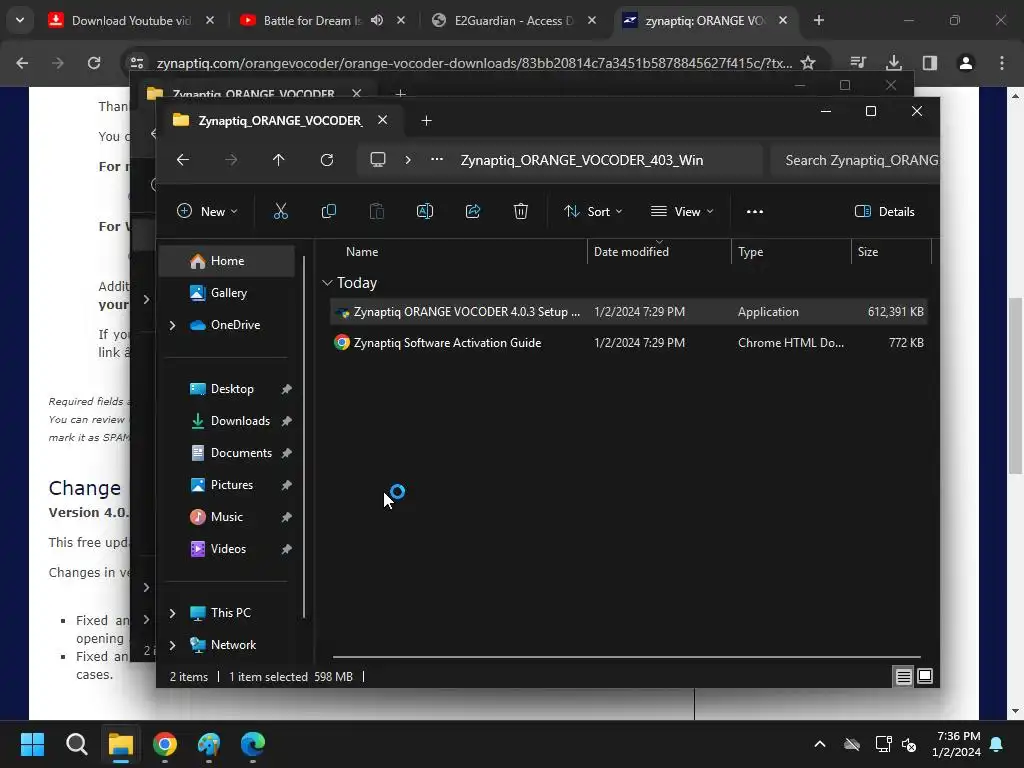1024x768 pixels.
Task: Select Zynaptiq ORANGE VOCODER 4.0.3 Setup file
Action: 629,312
